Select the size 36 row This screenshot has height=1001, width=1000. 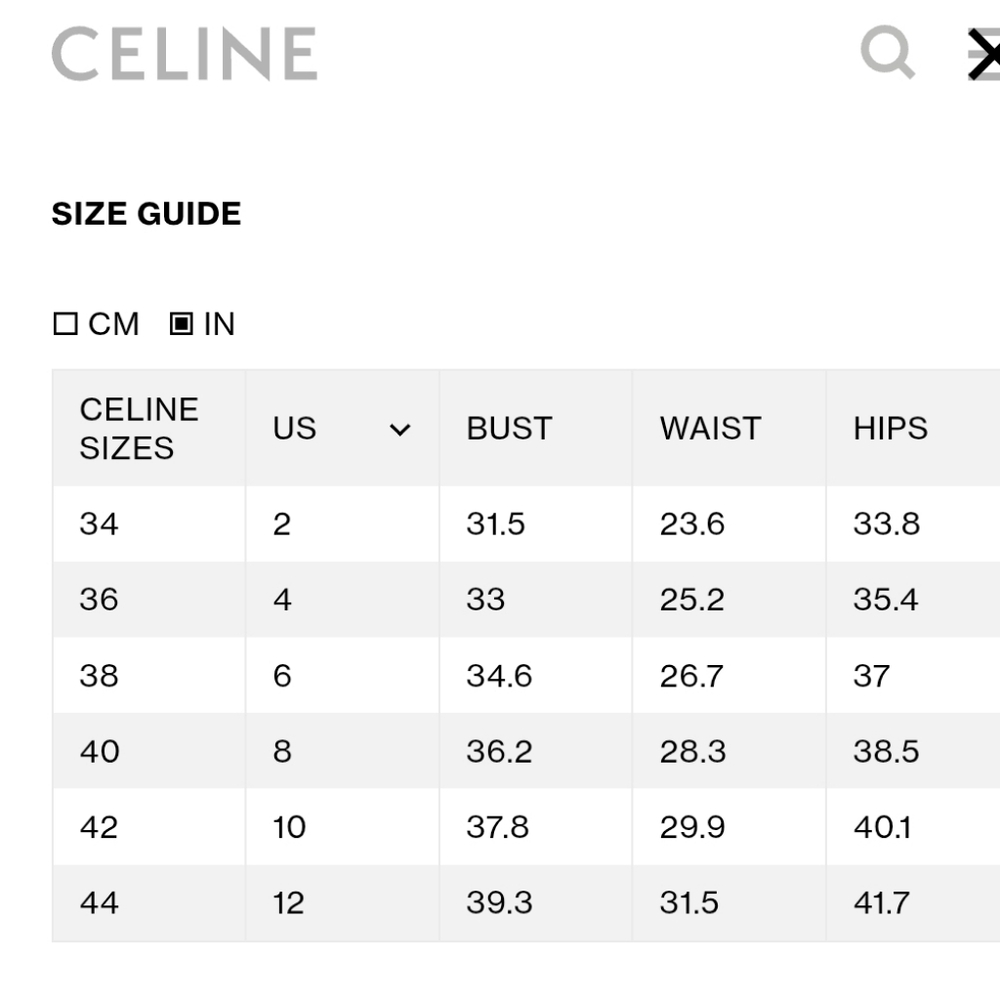click(x=526, y=599)
